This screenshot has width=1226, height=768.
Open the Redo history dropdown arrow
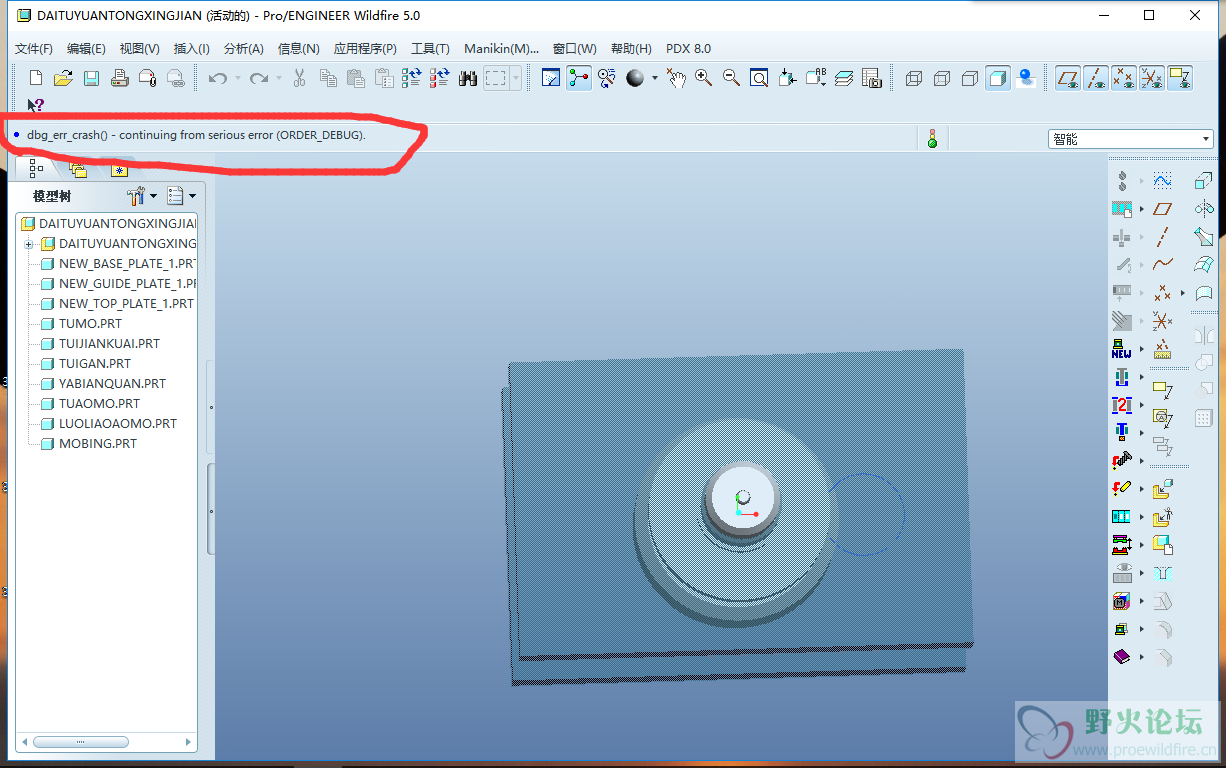tap(279, 78)
